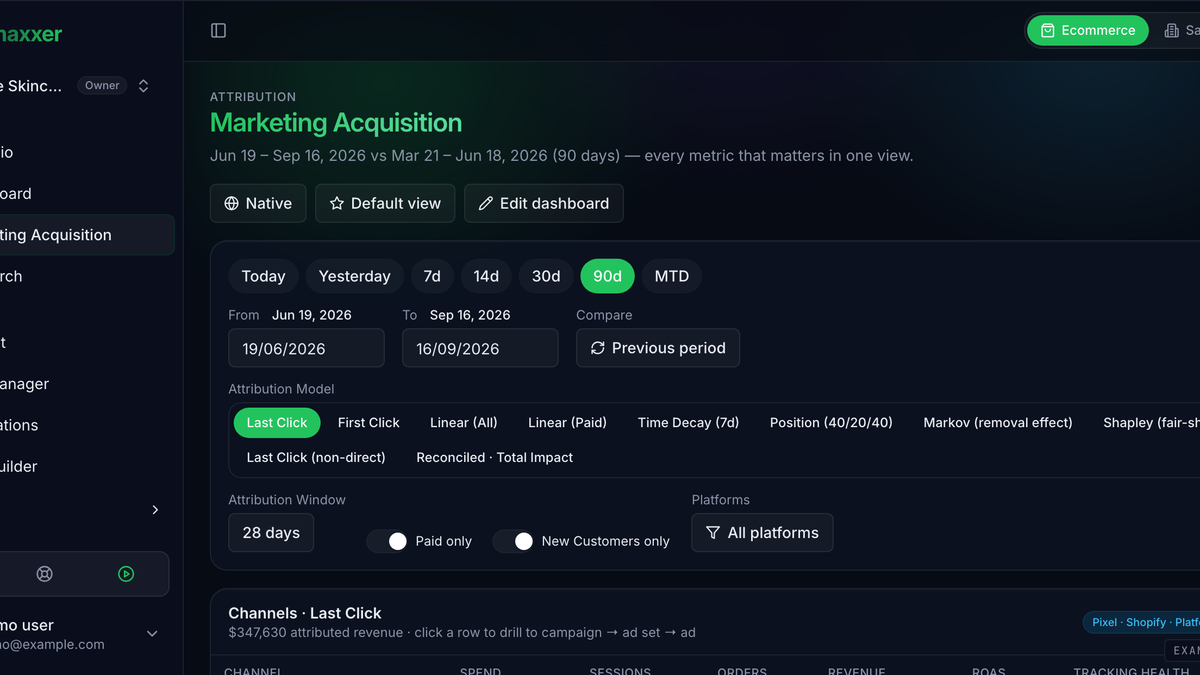Click the star icon in Default view
This screenshot has height=675, width=1200.
coord(337,203)
